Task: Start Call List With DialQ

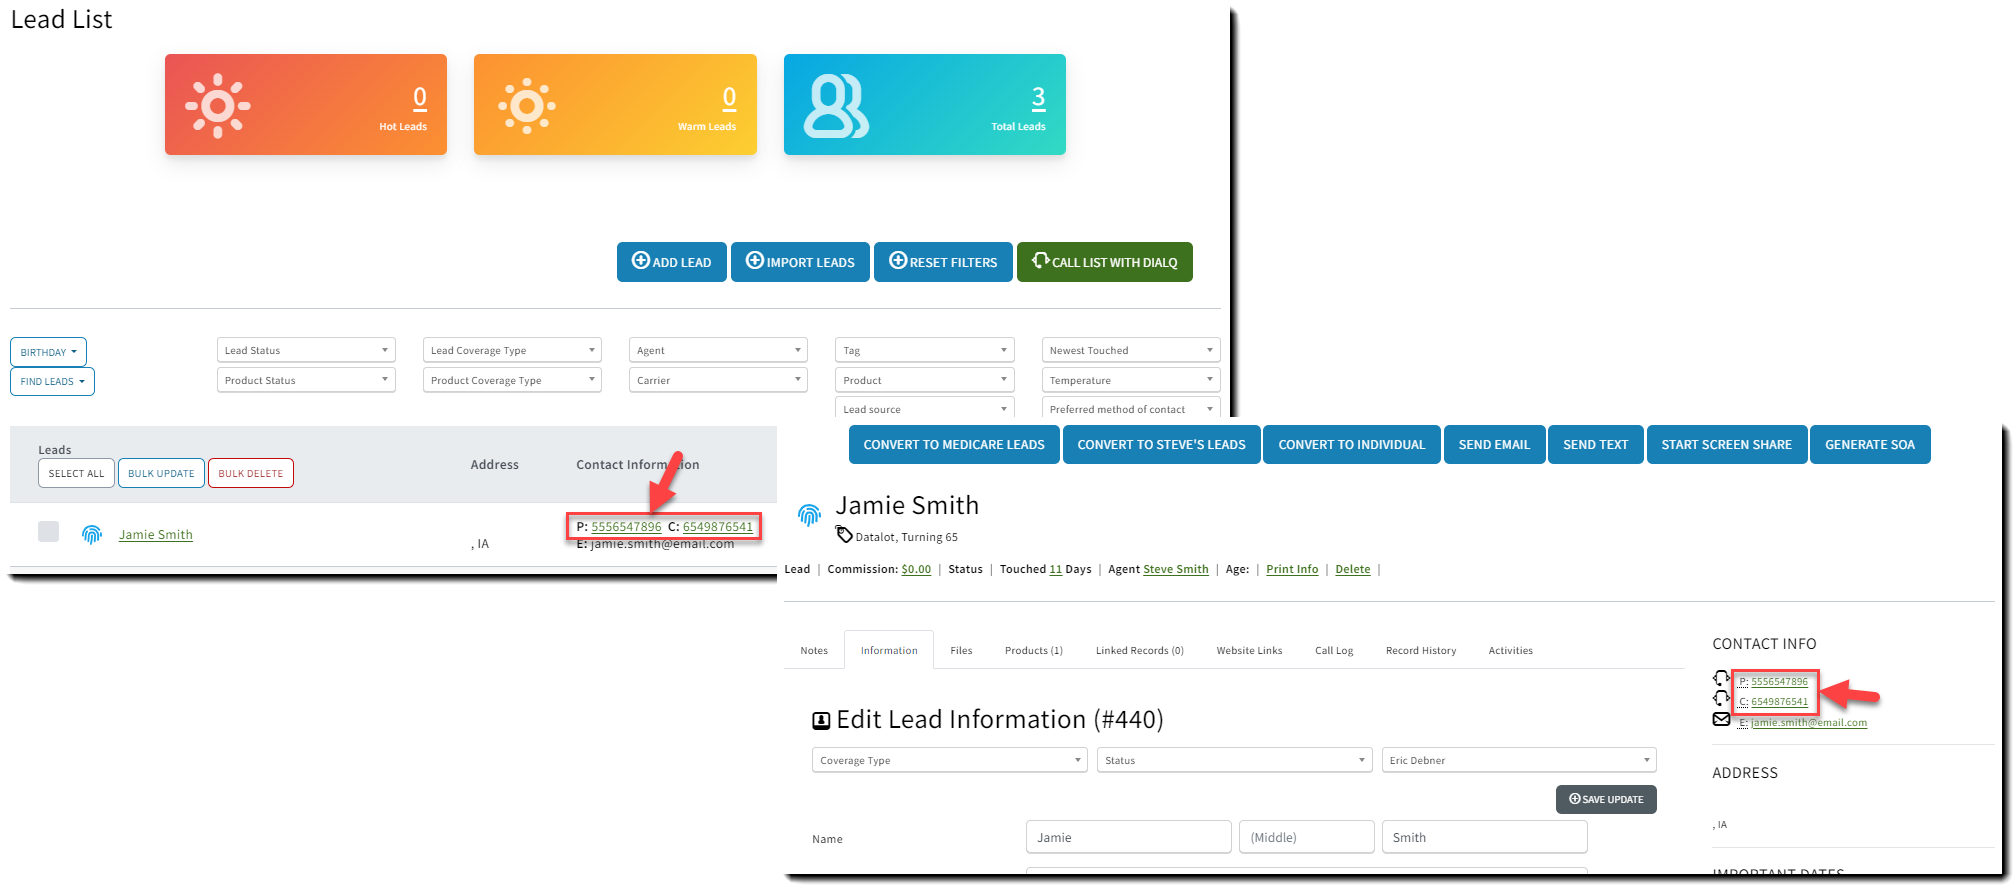Action: click(x=1105, y=262)
